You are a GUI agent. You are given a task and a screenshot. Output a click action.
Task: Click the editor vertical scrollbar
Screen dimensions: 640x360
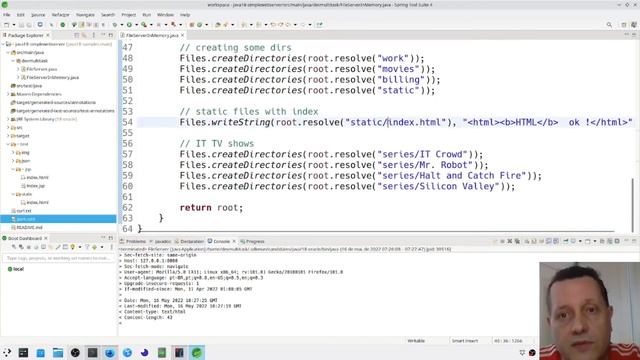point(633,205)
